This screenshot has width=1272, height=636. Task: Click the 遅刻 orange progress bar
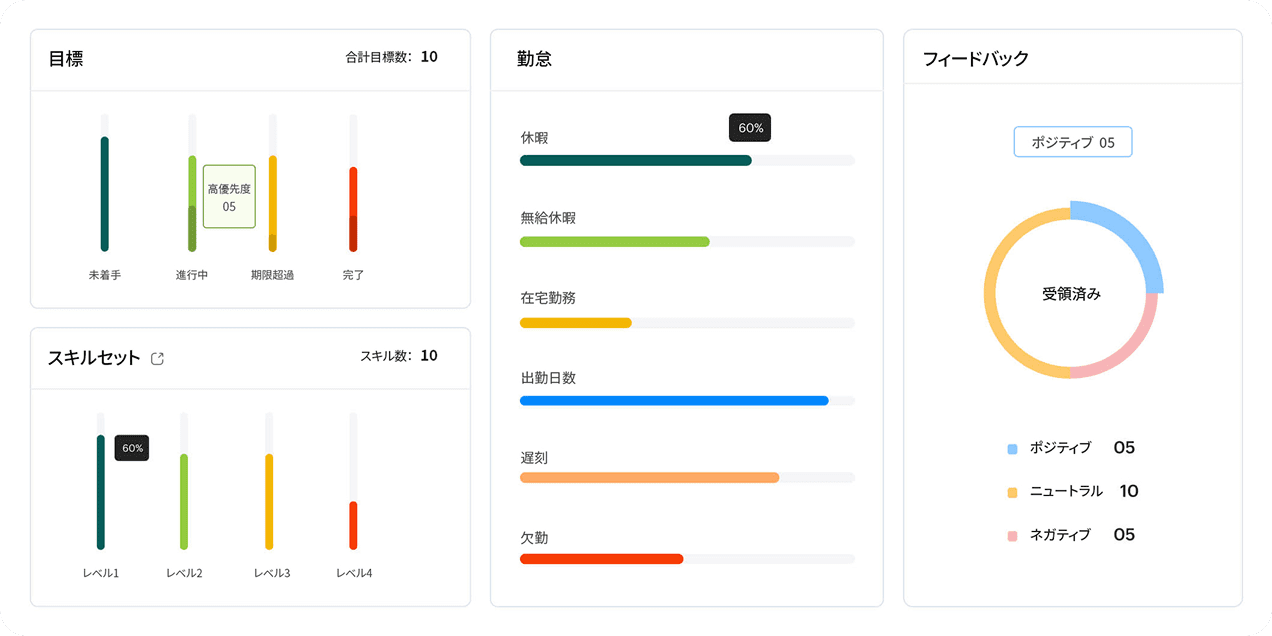pyautogui.click(x=649, y=478)
